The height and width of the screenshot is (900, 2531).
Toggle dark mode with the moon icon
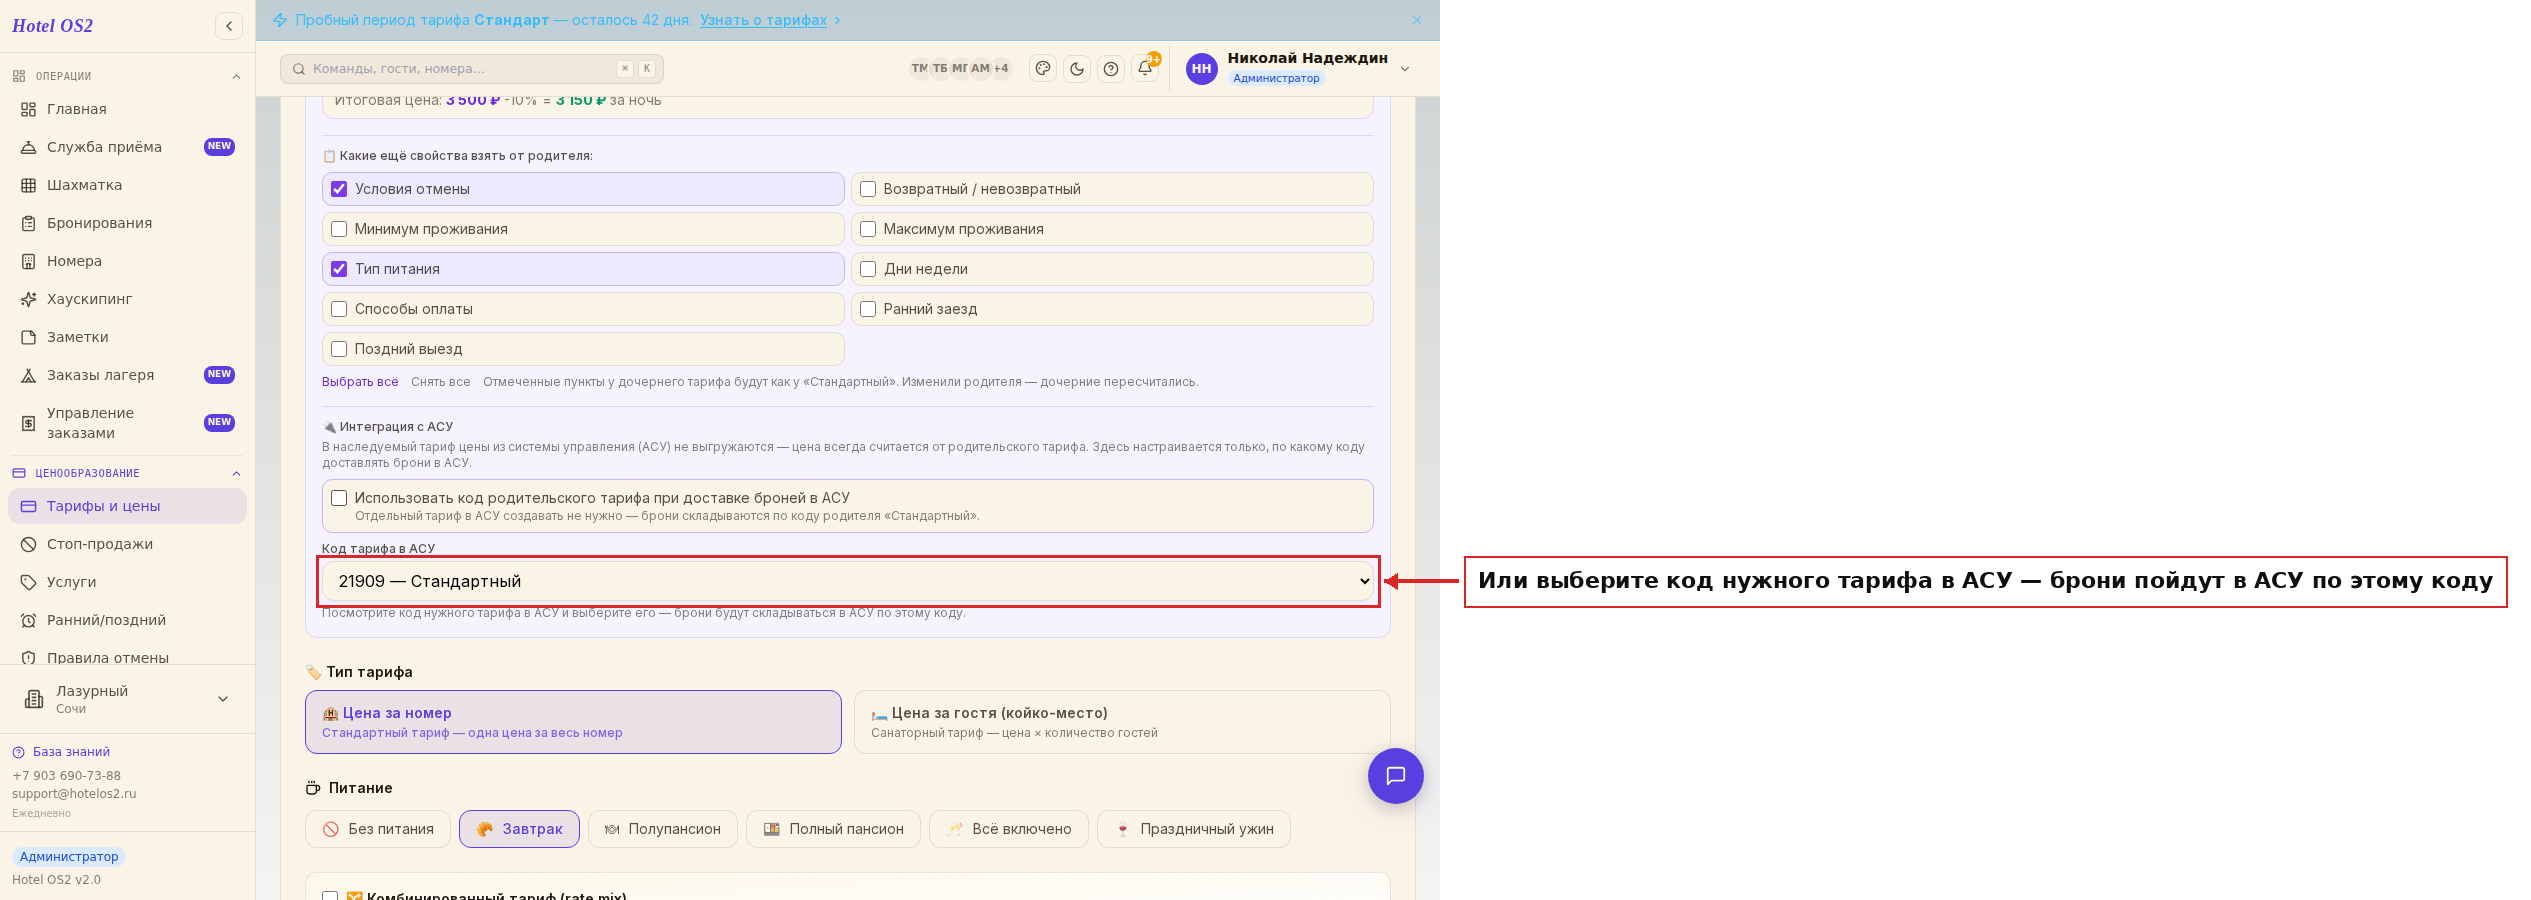click(x=1077, y=69)
